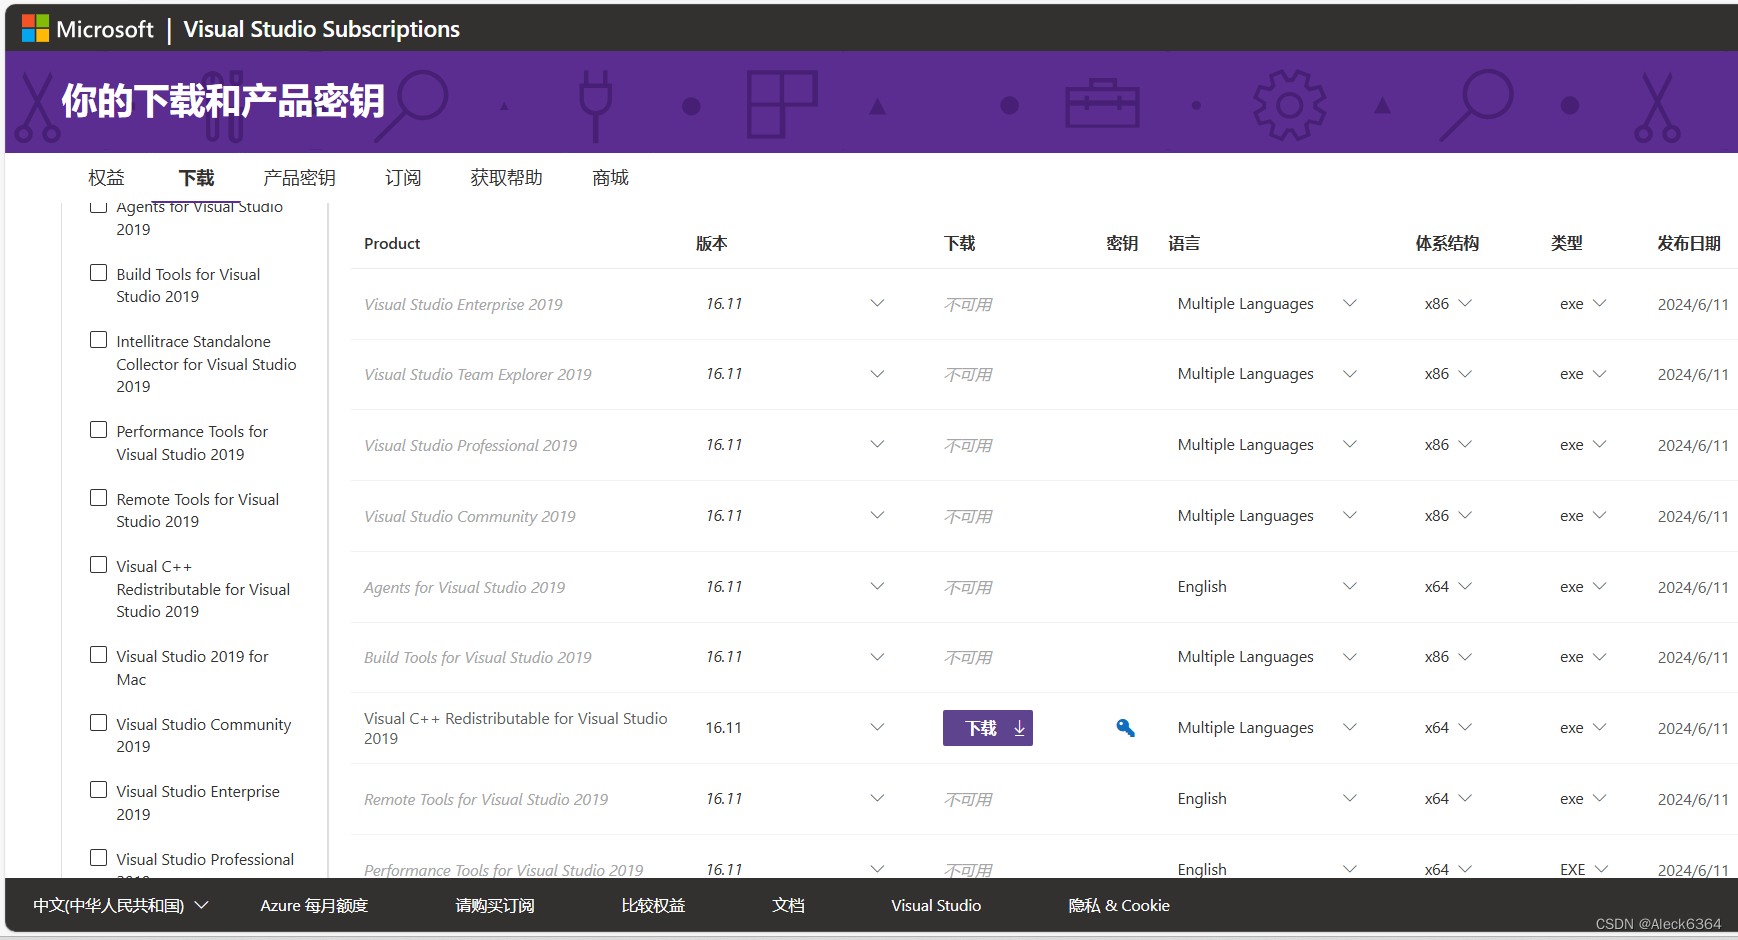The height and width of the screenshot is (940, 1738).
Task: Open the 隐私 & Cookie link
Action: (1119, 906)
